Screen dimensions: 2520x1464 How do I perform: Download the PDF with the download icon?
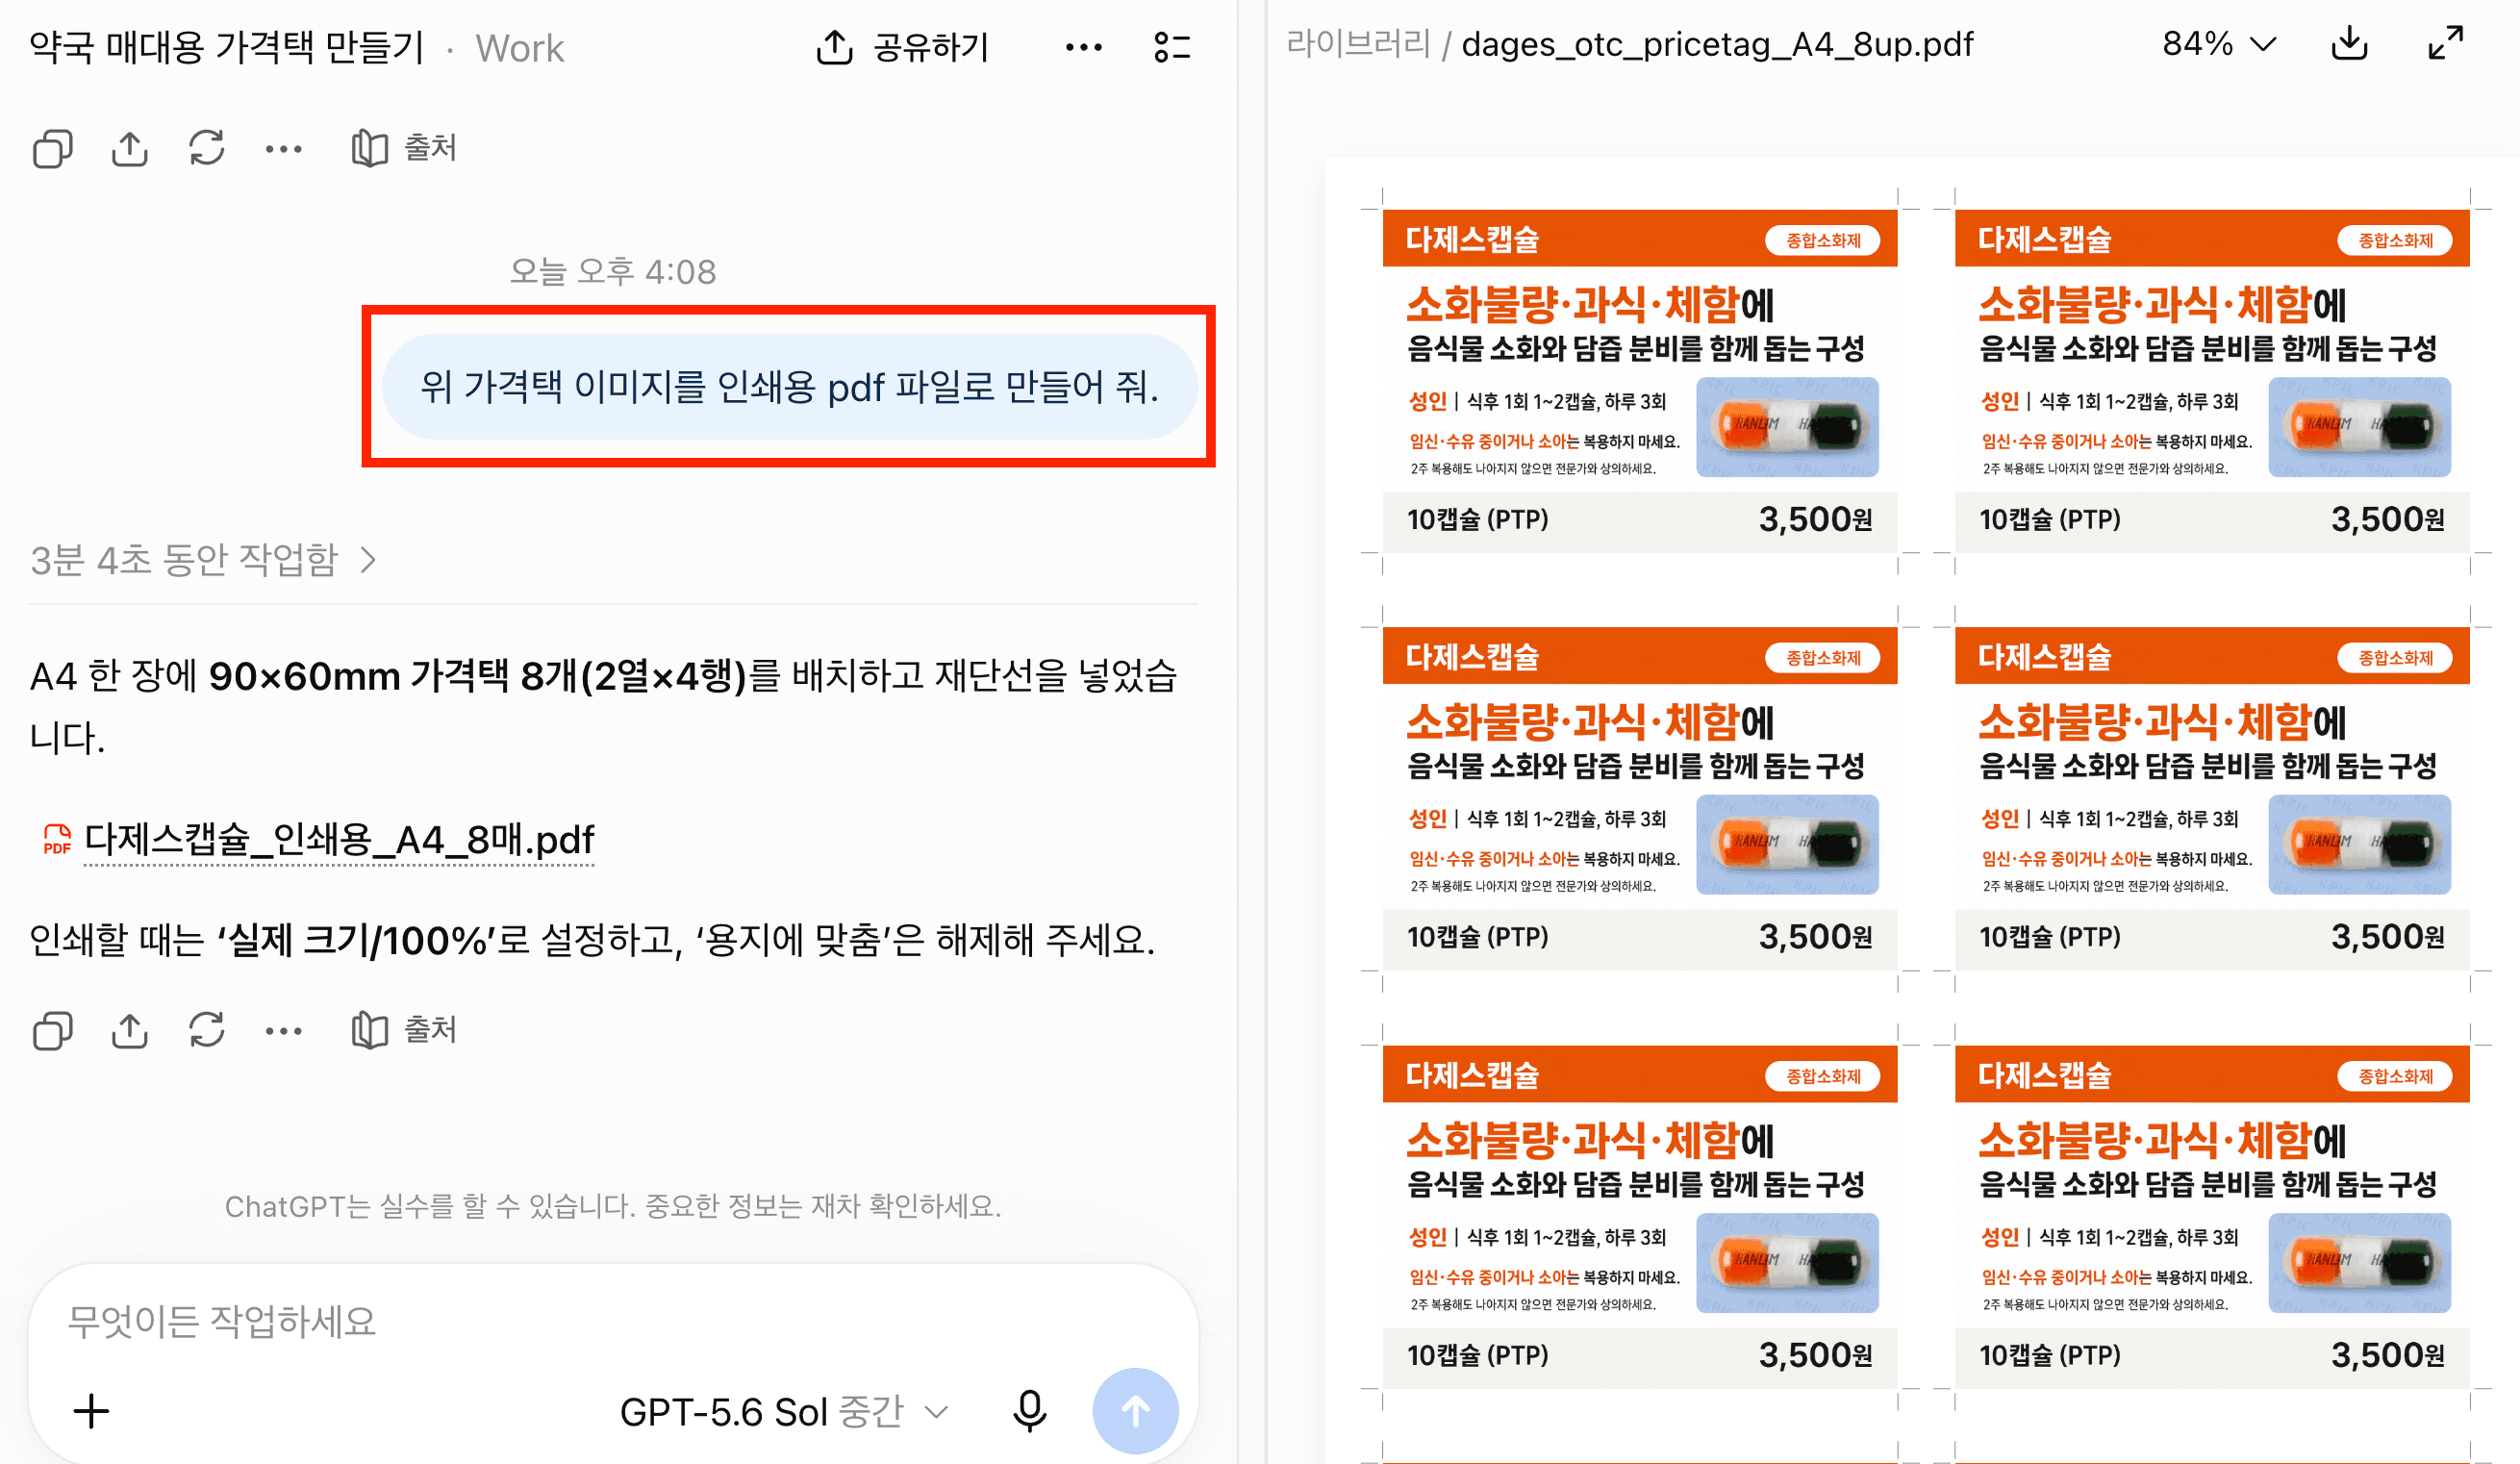2349,44
